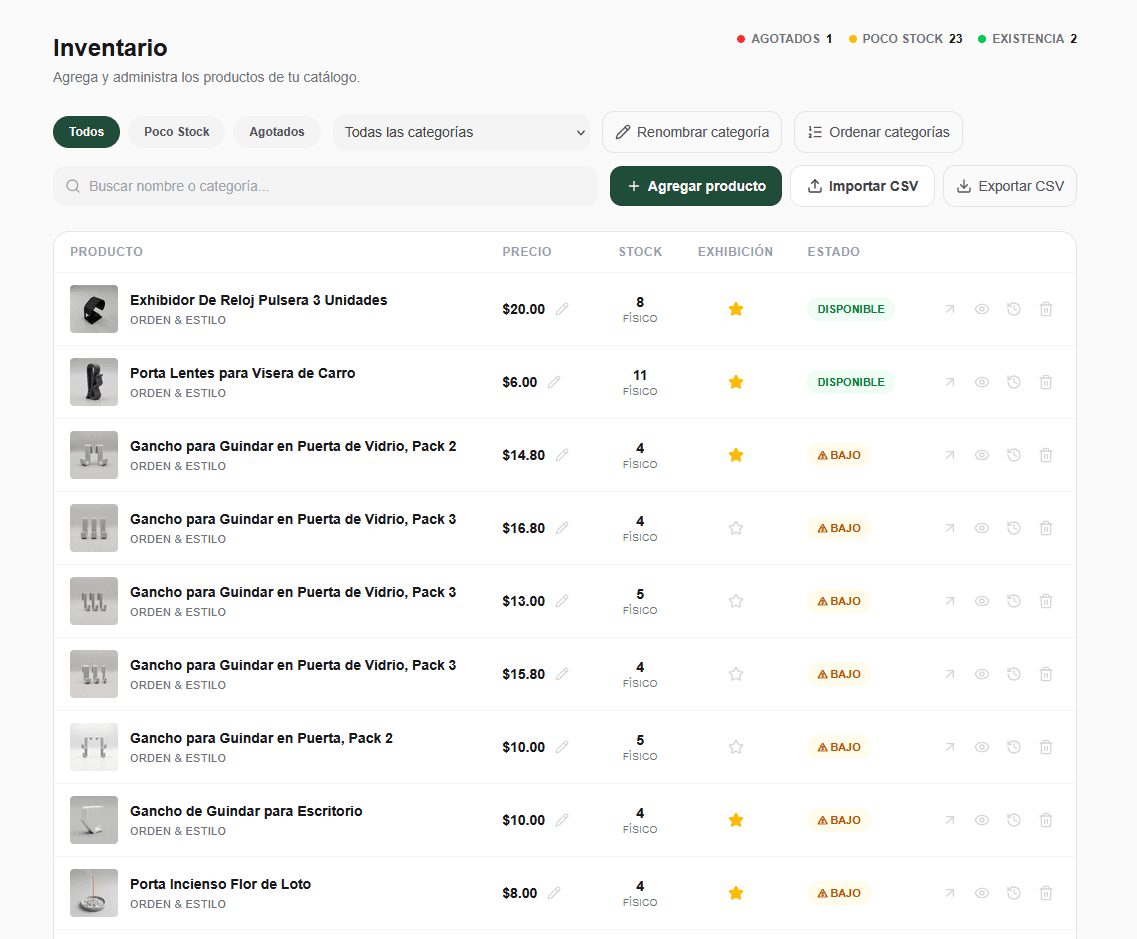Open the Todas las categorías dropdown
This screenshot has width=1137, height=939.
point(461,132)
